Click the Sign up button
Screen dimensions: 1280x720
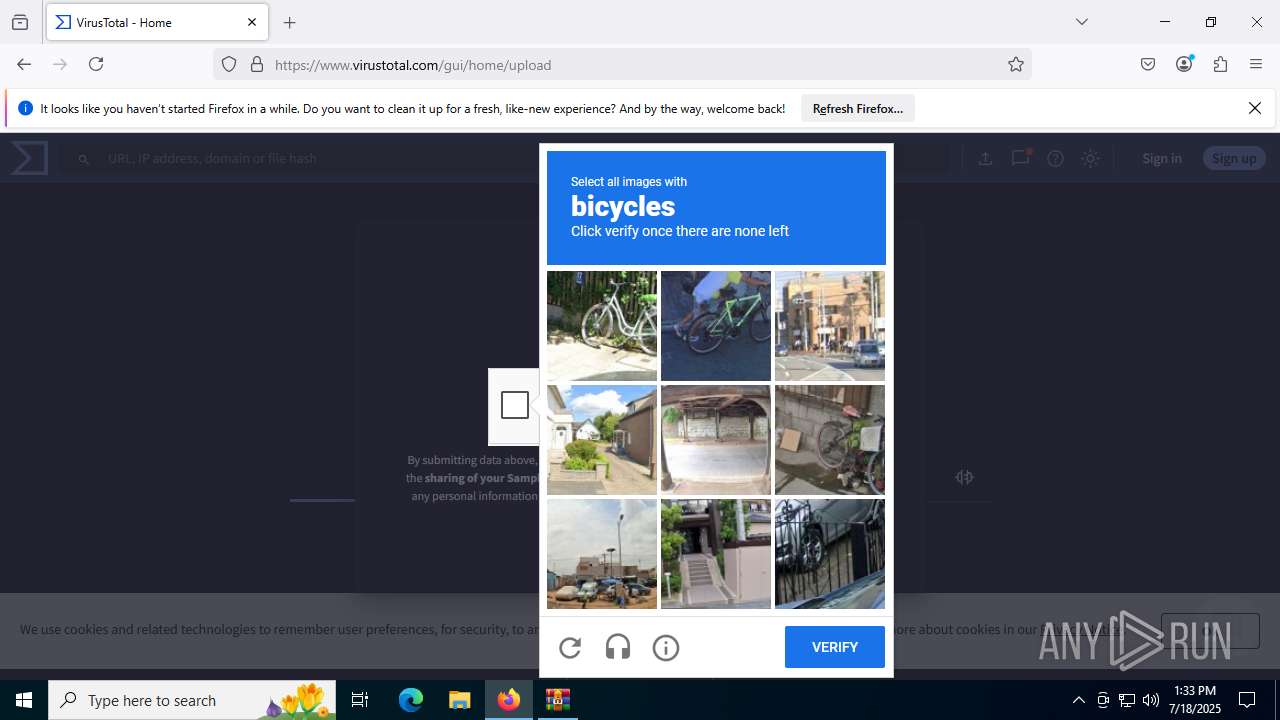pos(1234,158)
